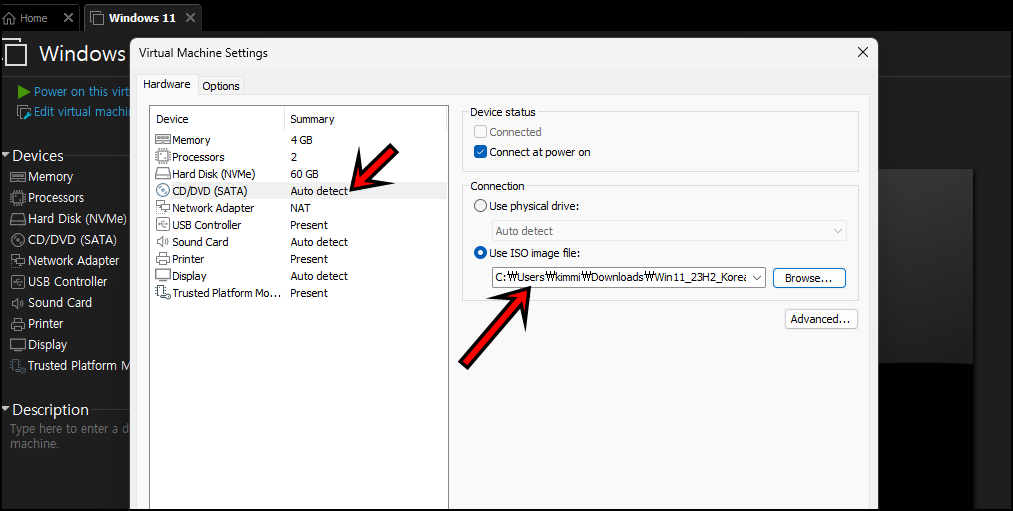This screenshot has width=1013, height=511.
Task: Close the Windows 11 tab
Action: pos(190,18)
